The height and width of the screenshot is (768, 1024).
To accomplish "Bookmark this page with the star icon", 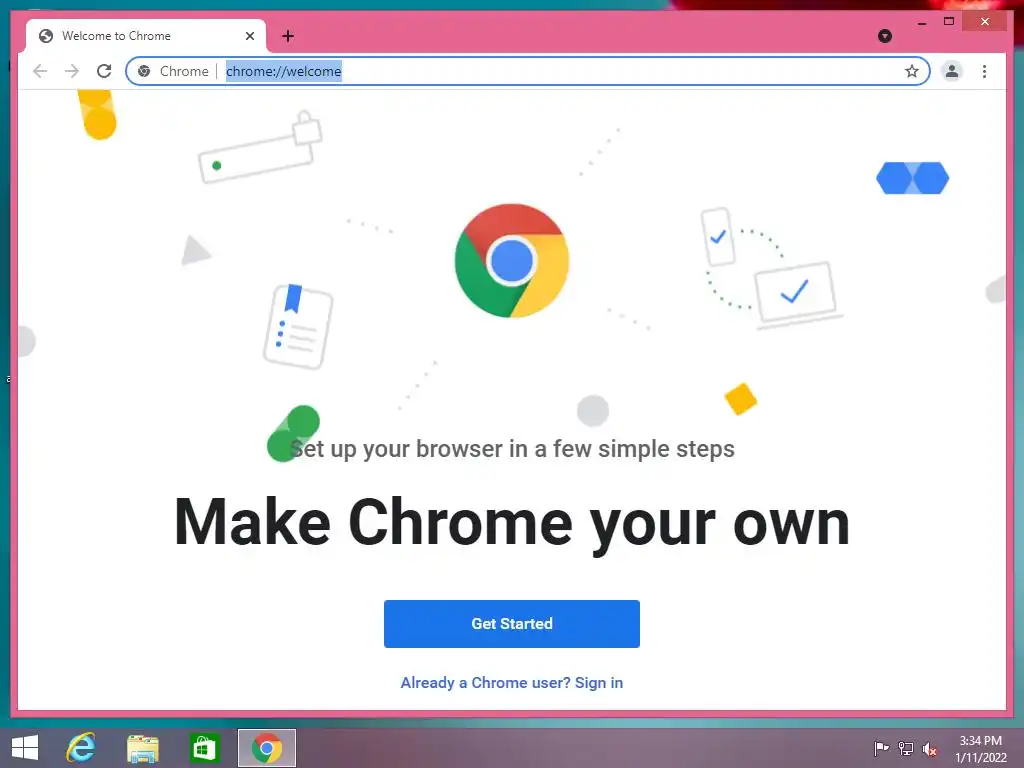I will tap(912, 71).
